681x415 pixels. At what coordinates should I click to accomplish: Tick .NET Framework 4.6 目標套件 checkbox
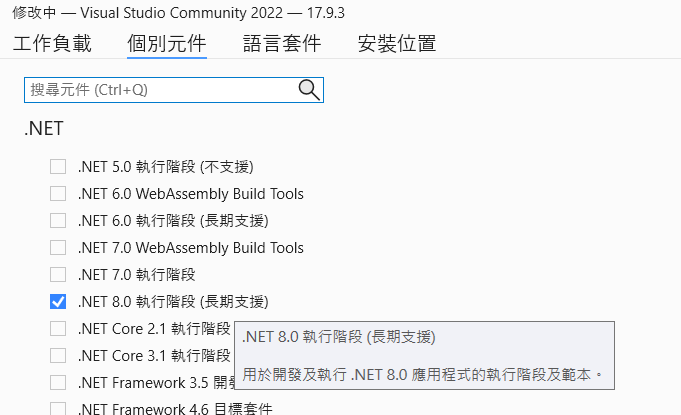click(58, 408)
